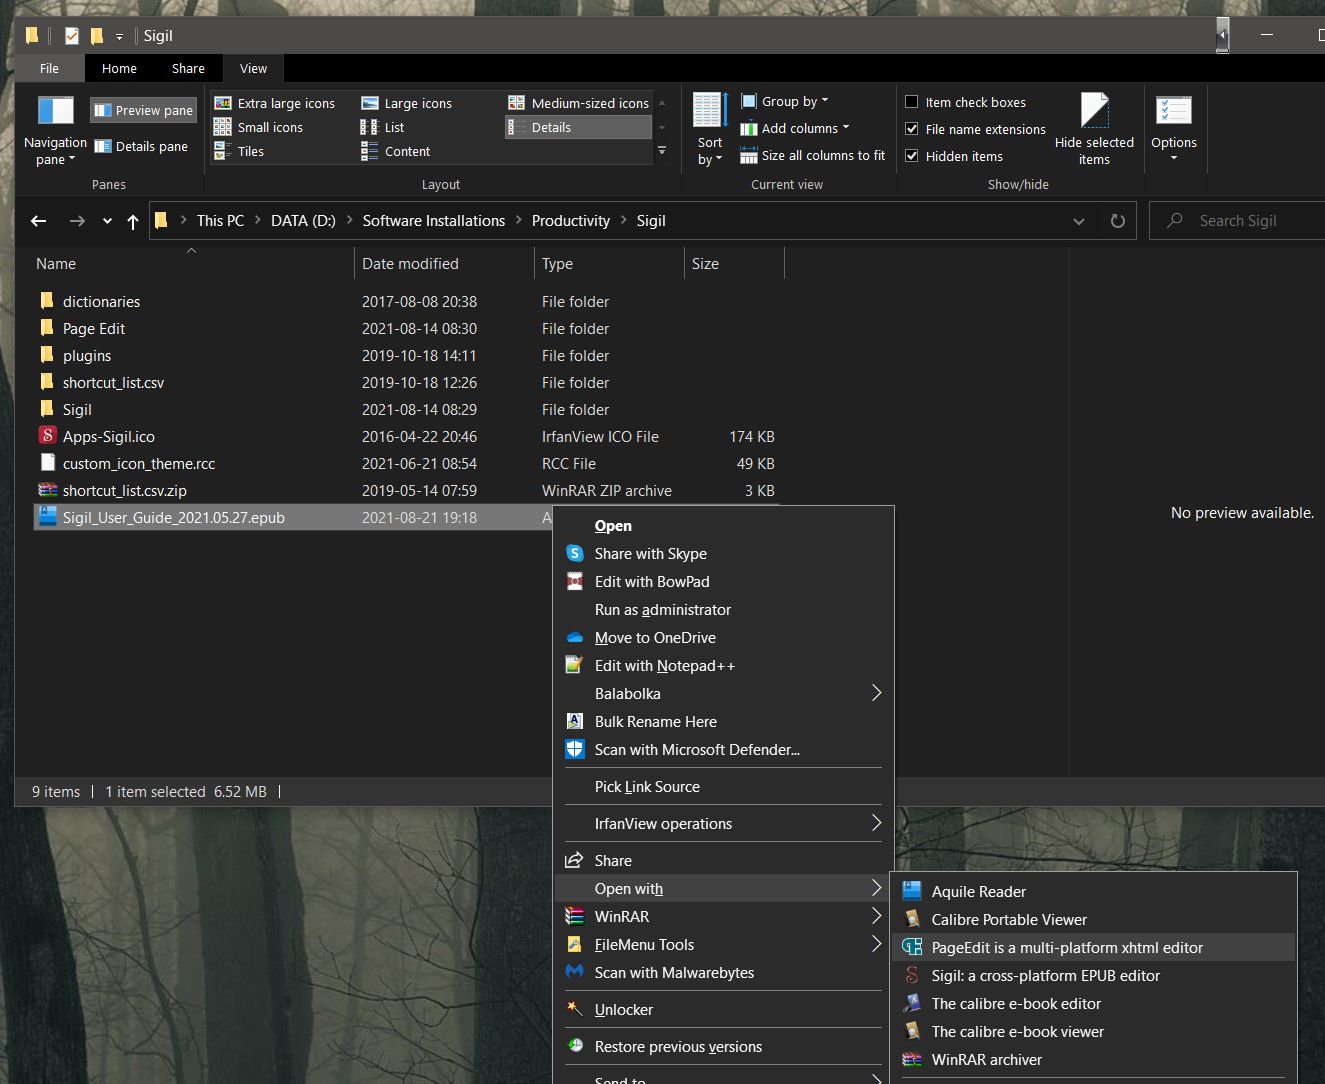Screen dimensions: 1325x1084
Task: Click Share with Skype icon entry
Action: click(650, 554)
